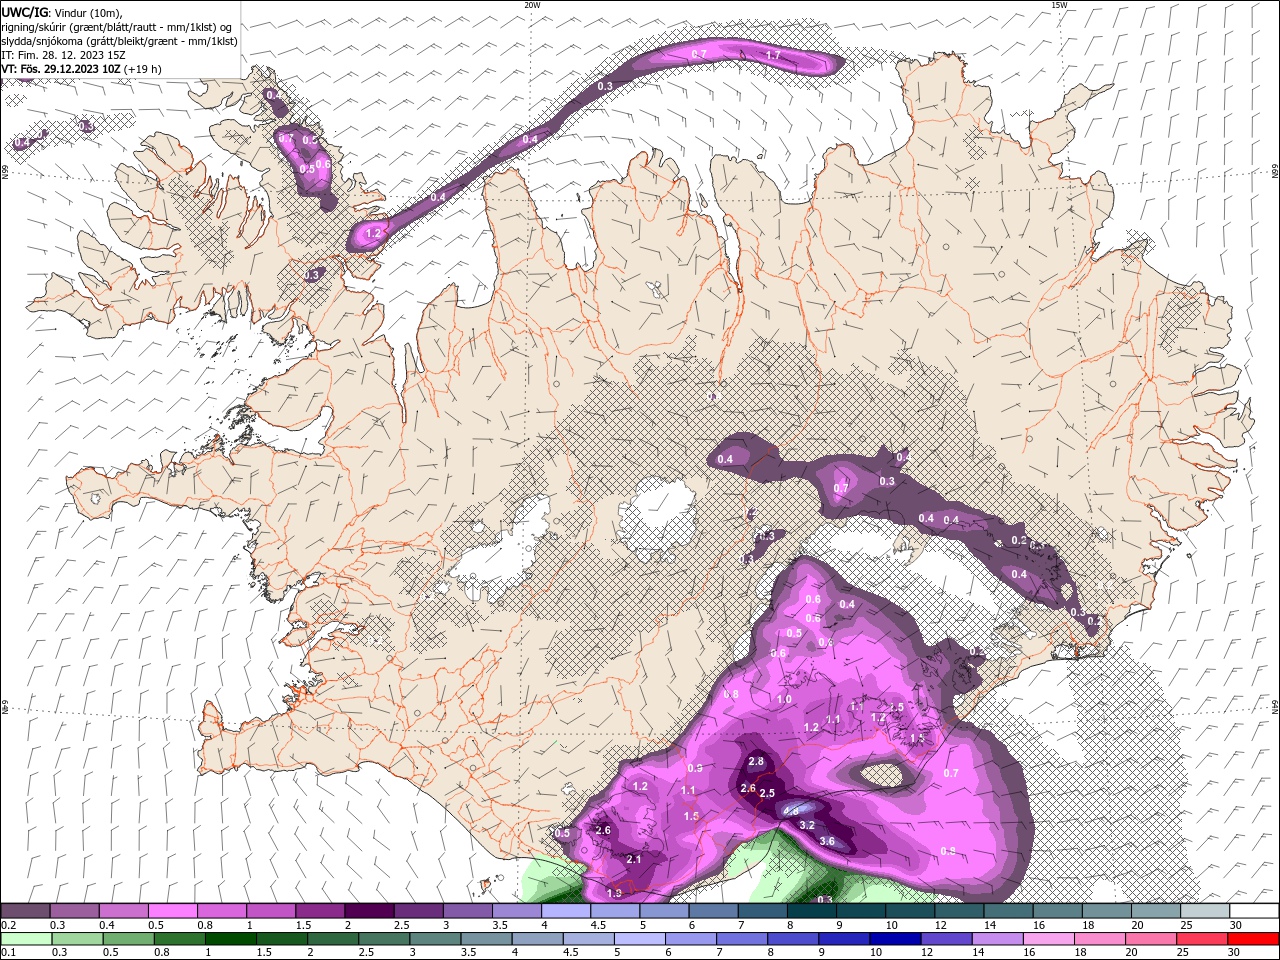Click the '3.6' precipitation value
The image size is (1280, 960).
(x=827, y=841)
